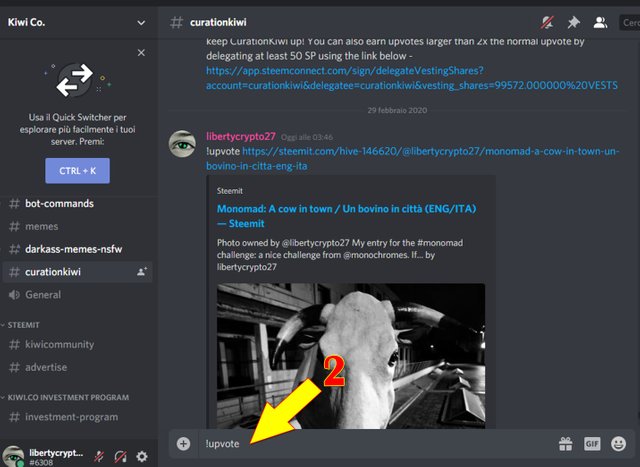
Task: Toggle channel notification mute bell icon
Action: [547, 22]
